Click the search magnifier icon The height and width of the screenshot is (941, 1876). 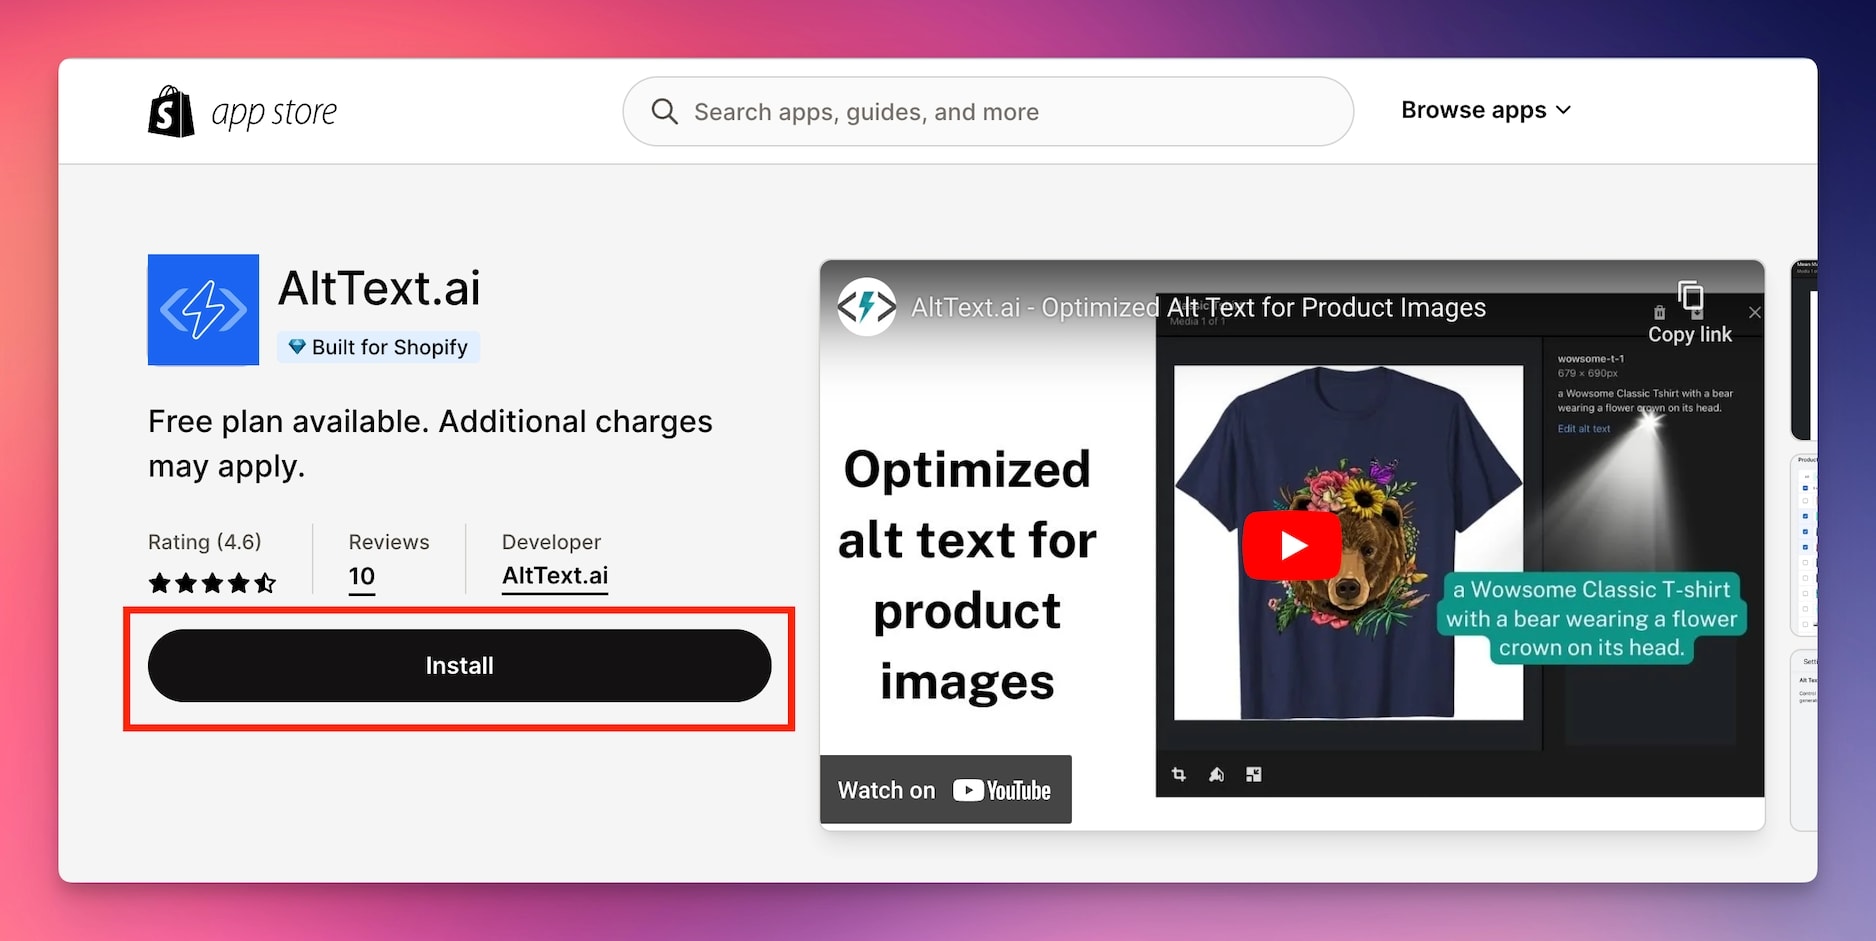[665, 111]
